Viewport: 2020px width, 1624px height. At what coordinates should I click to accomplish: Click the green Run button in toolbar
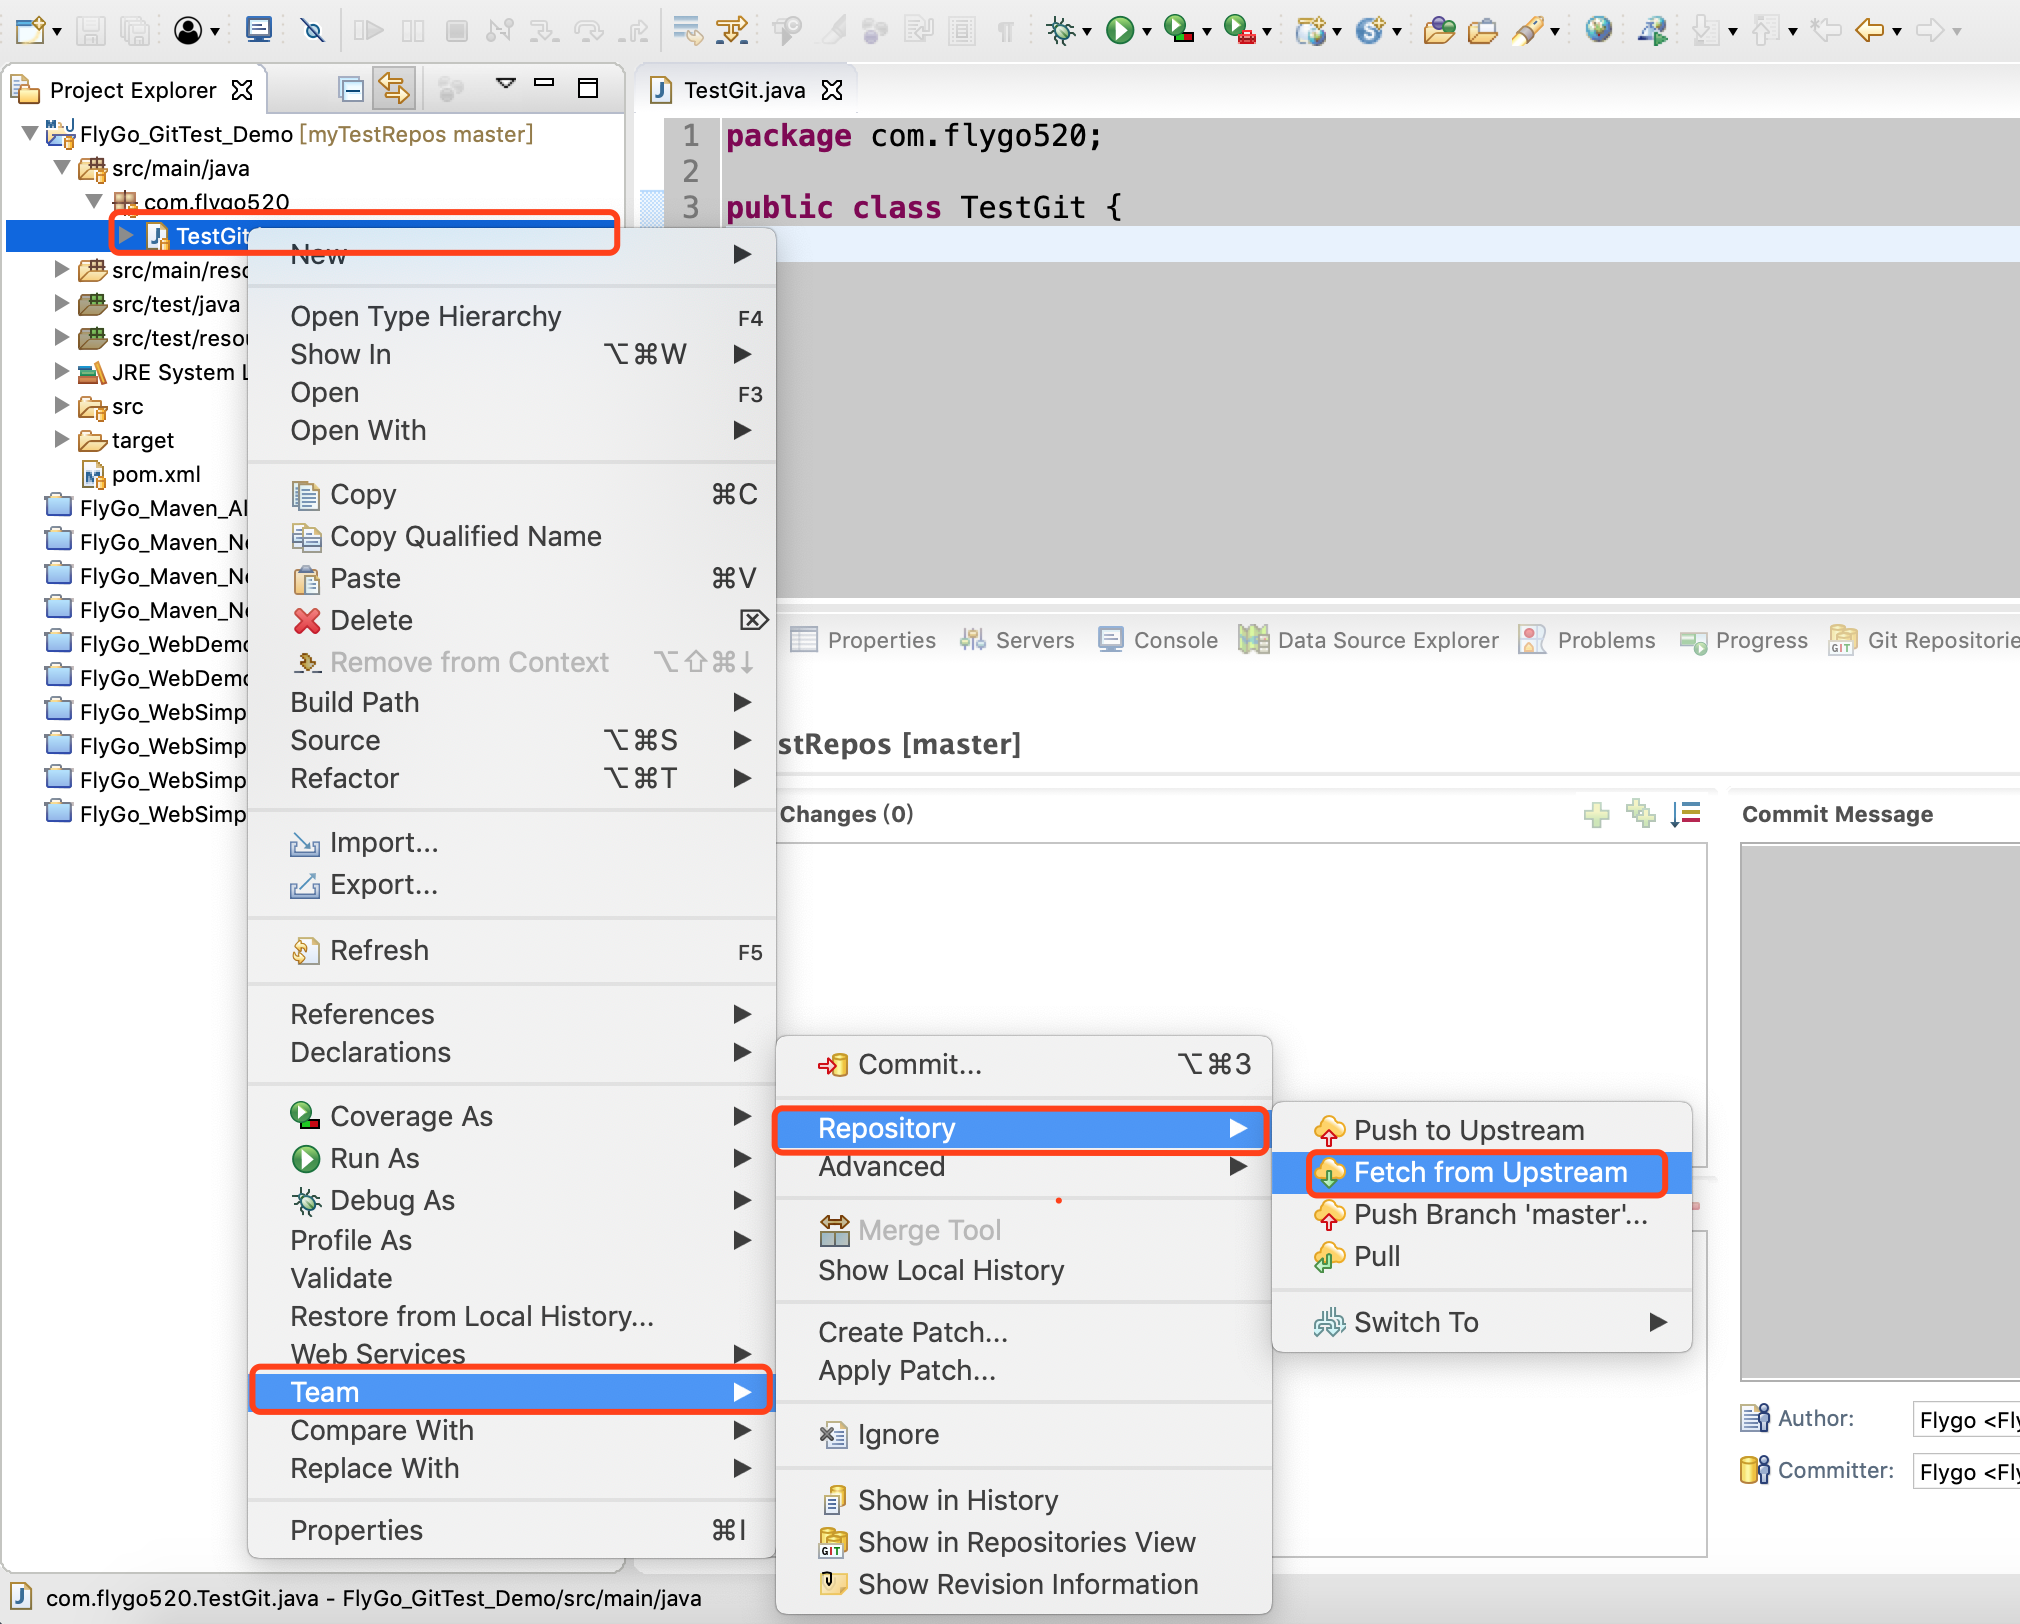pyautogui.click(x=1119, y=31)
